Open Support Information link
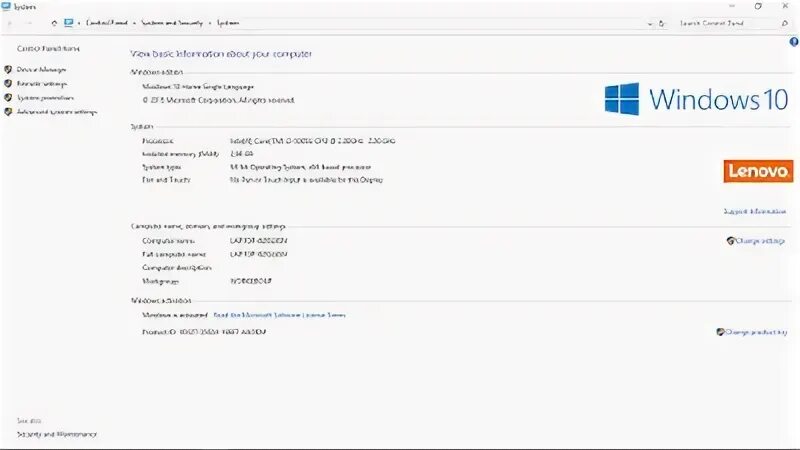 755,211
